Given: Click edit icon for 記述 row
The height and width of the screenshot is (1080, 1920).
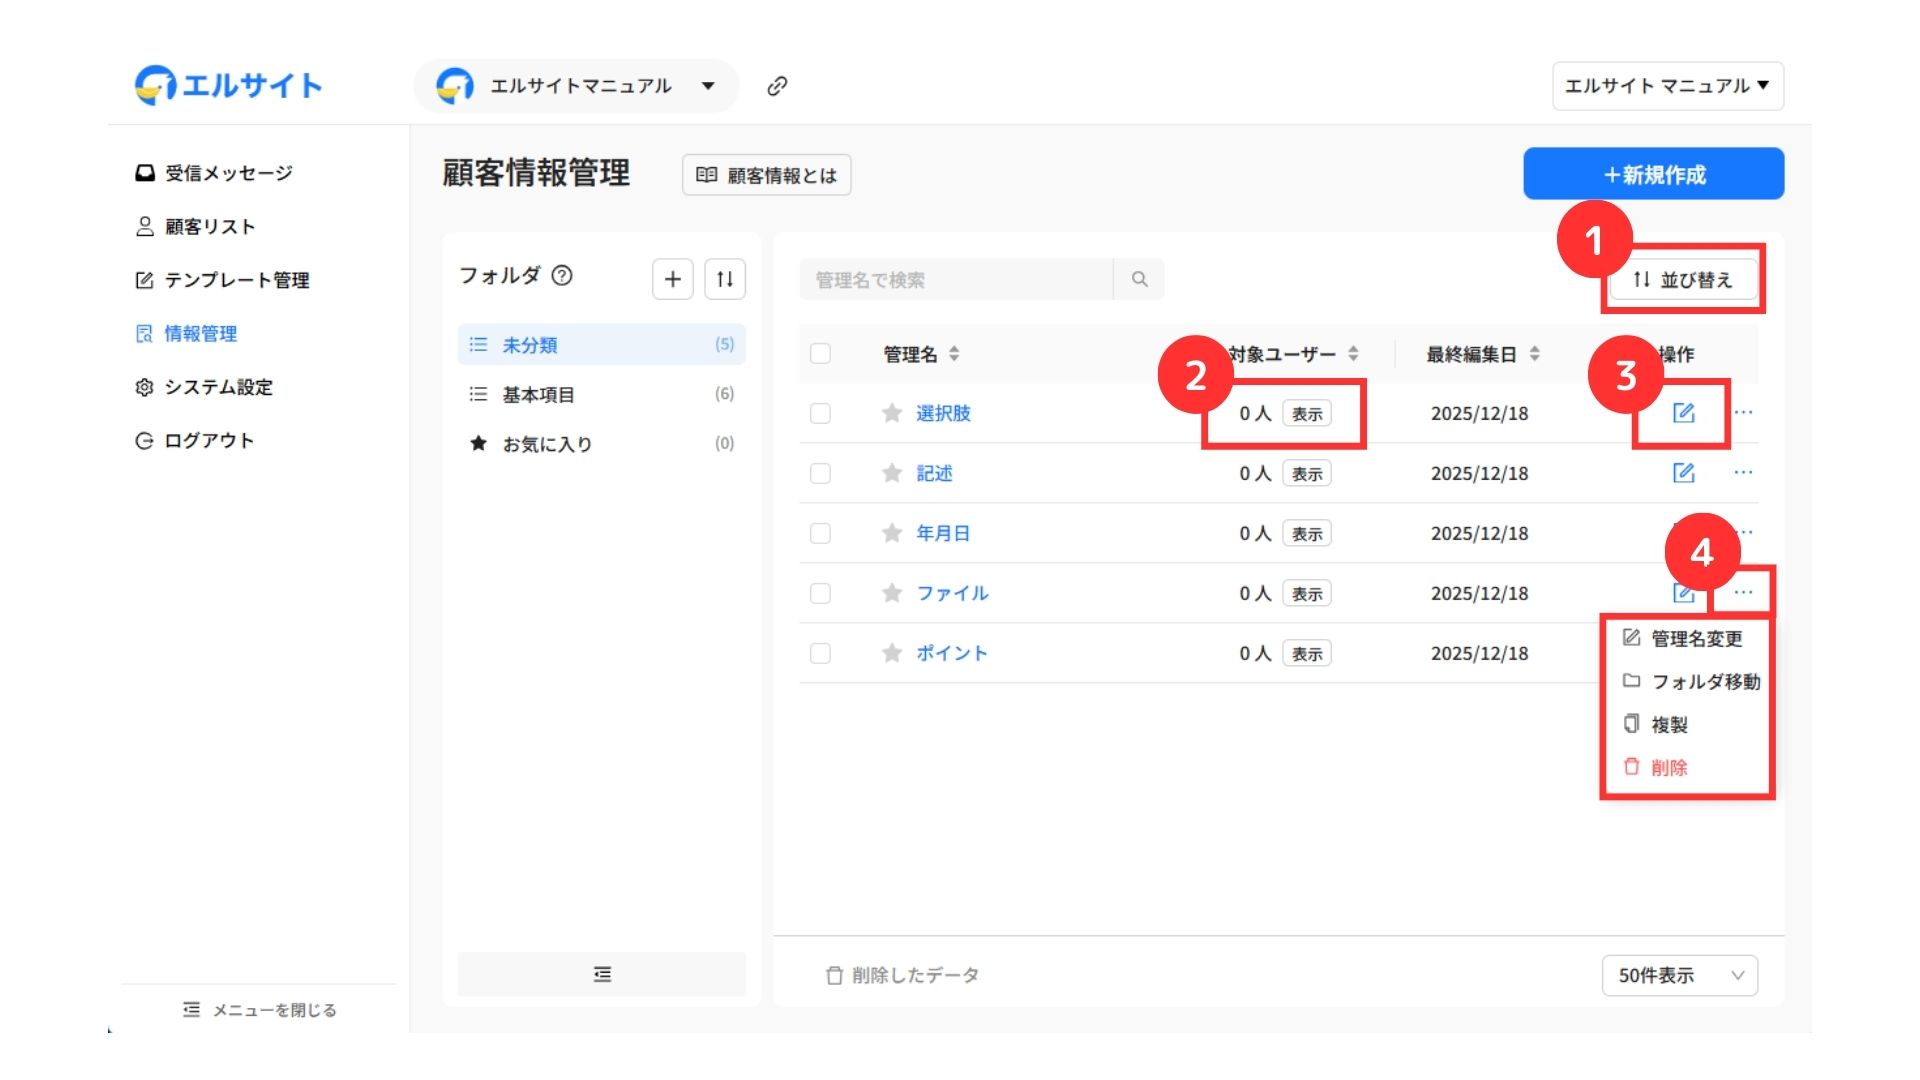Looking at the screenshot, I should pyautogui.click(x=1684, y=473).
